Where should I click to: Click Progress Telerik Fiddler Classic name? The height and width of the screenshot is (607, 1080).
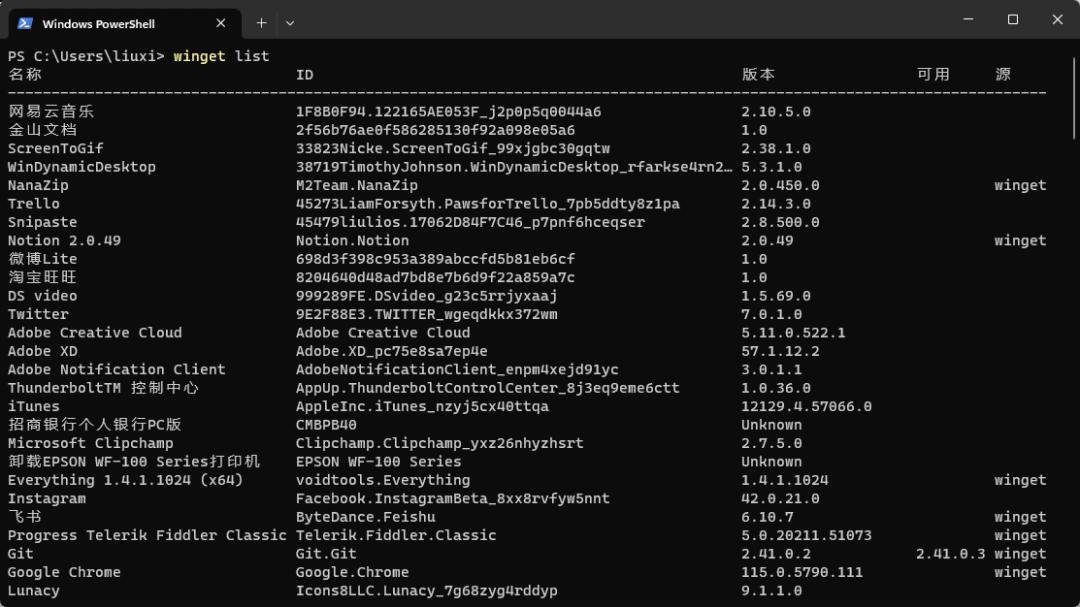[147, 535]
